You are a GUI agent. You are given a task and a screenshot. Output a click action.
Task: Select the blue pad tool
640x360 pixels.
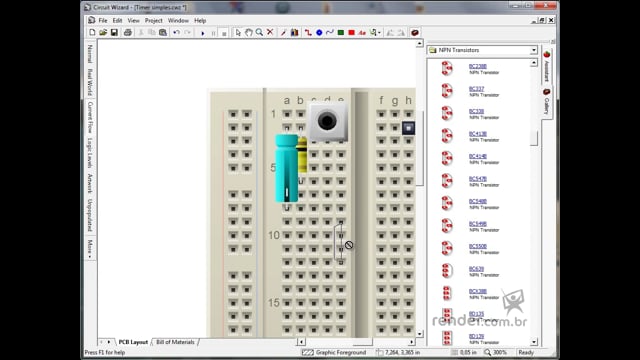(319, 33)
